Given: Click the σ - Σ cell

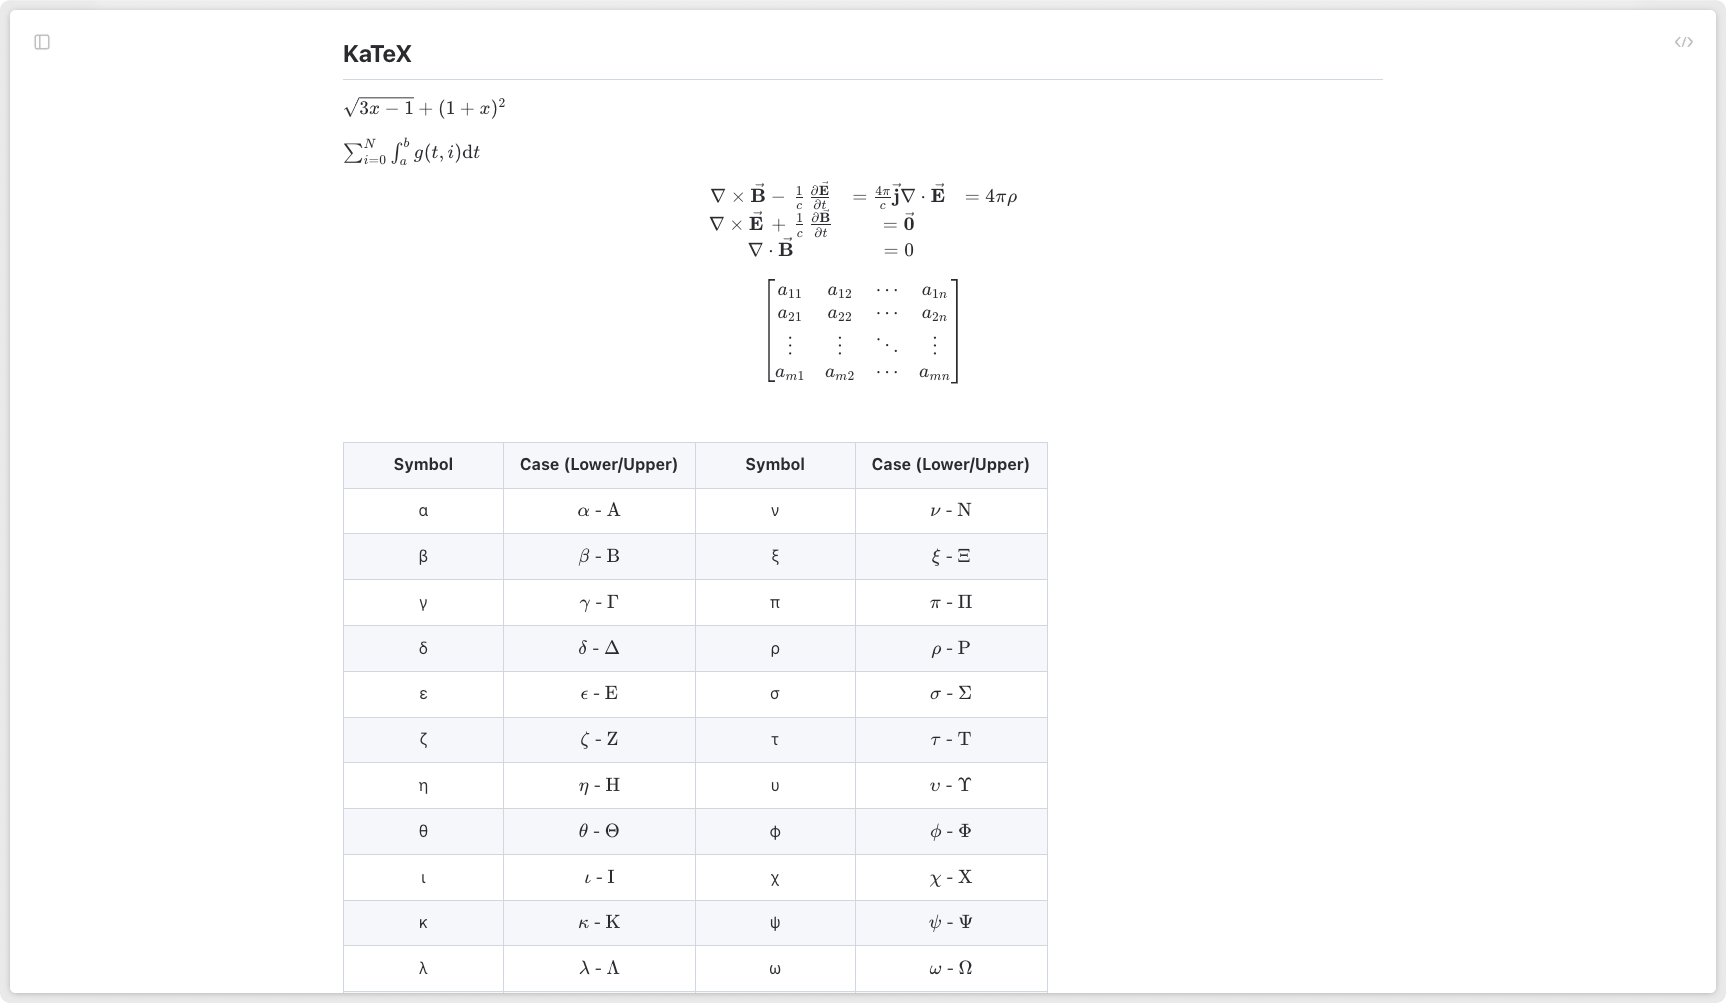Looking at the screenshot, I should [951, 694].
